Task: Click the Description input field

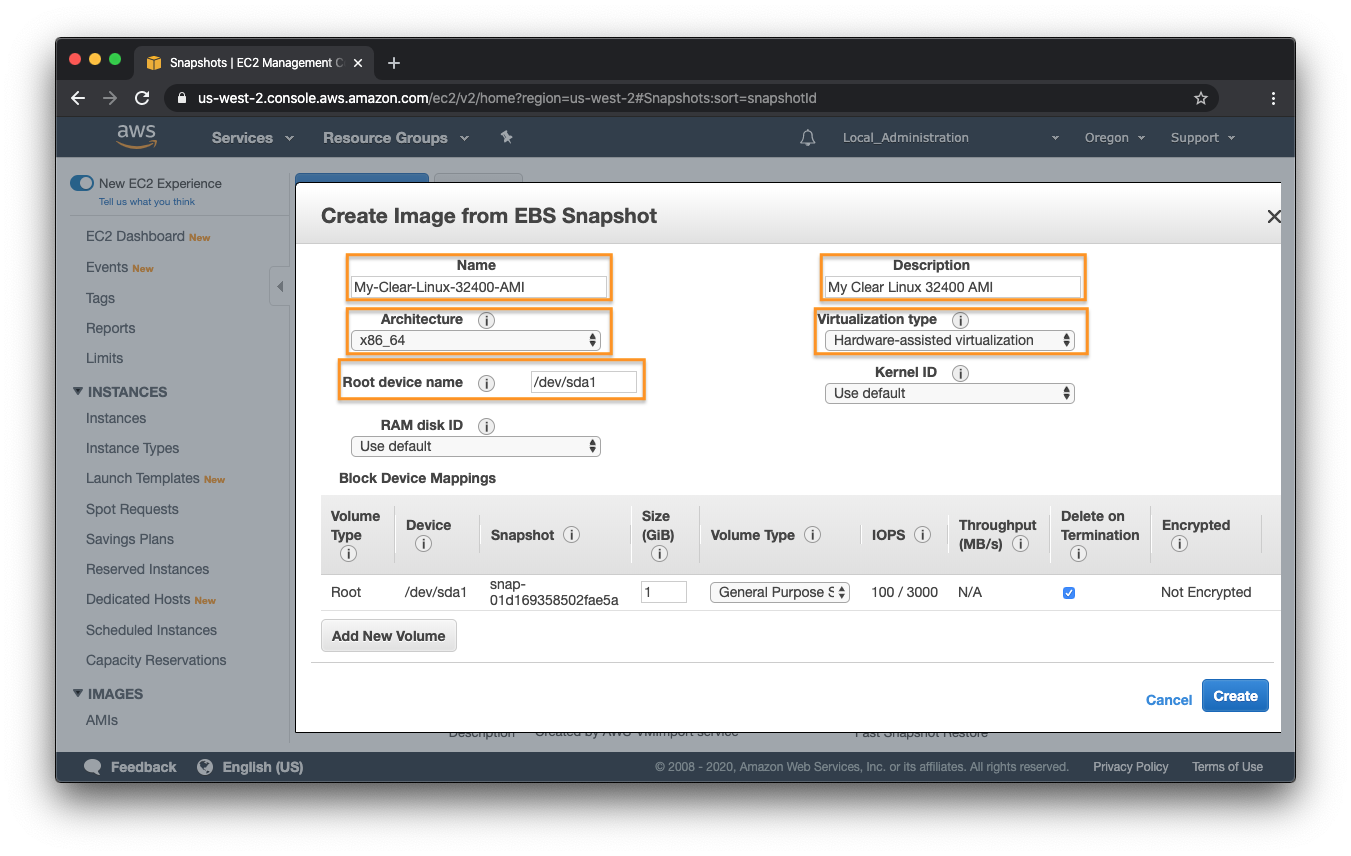Action: coord(953,287)
